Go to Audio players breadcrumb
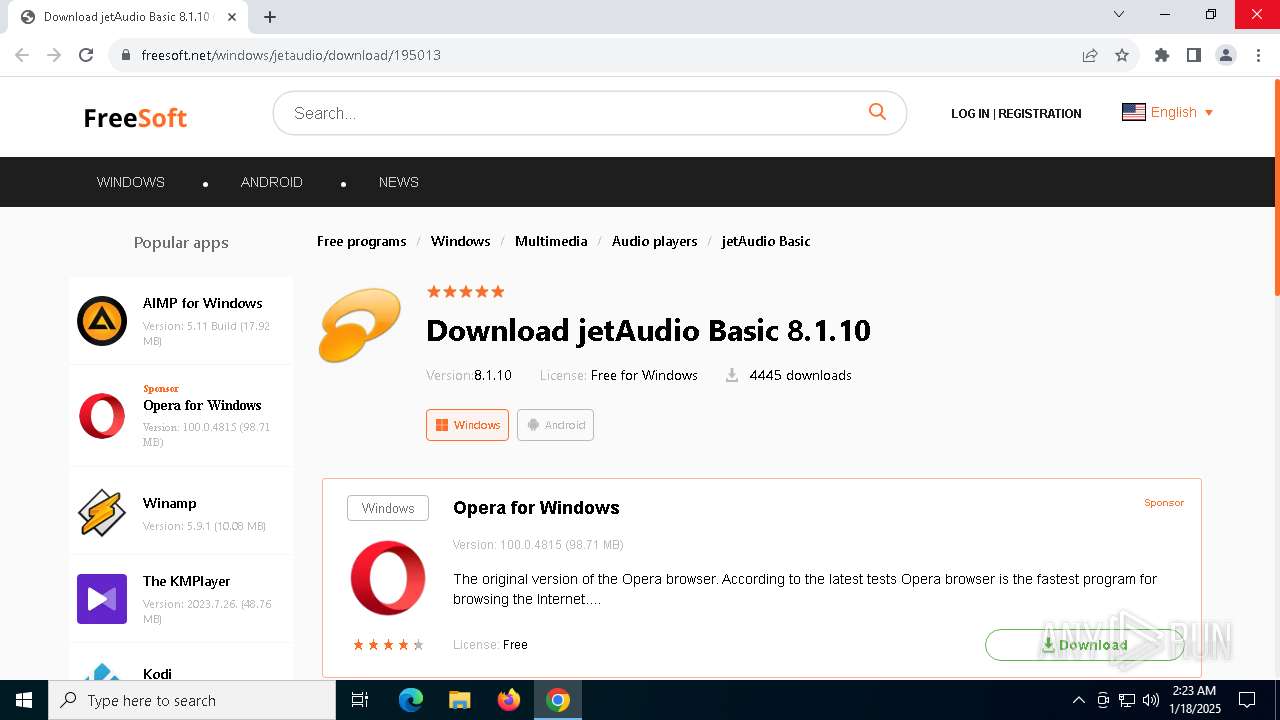 pos(654,241)
